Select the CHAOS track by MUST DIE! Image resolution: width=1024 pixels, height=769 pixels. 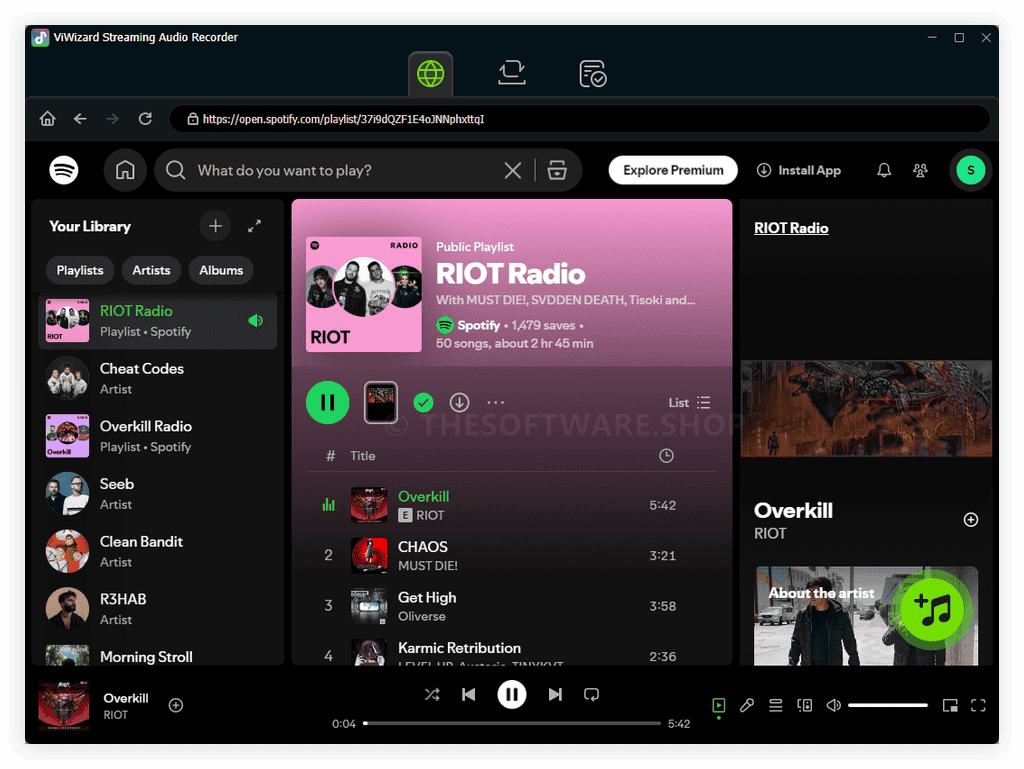[x=512, y=556]
